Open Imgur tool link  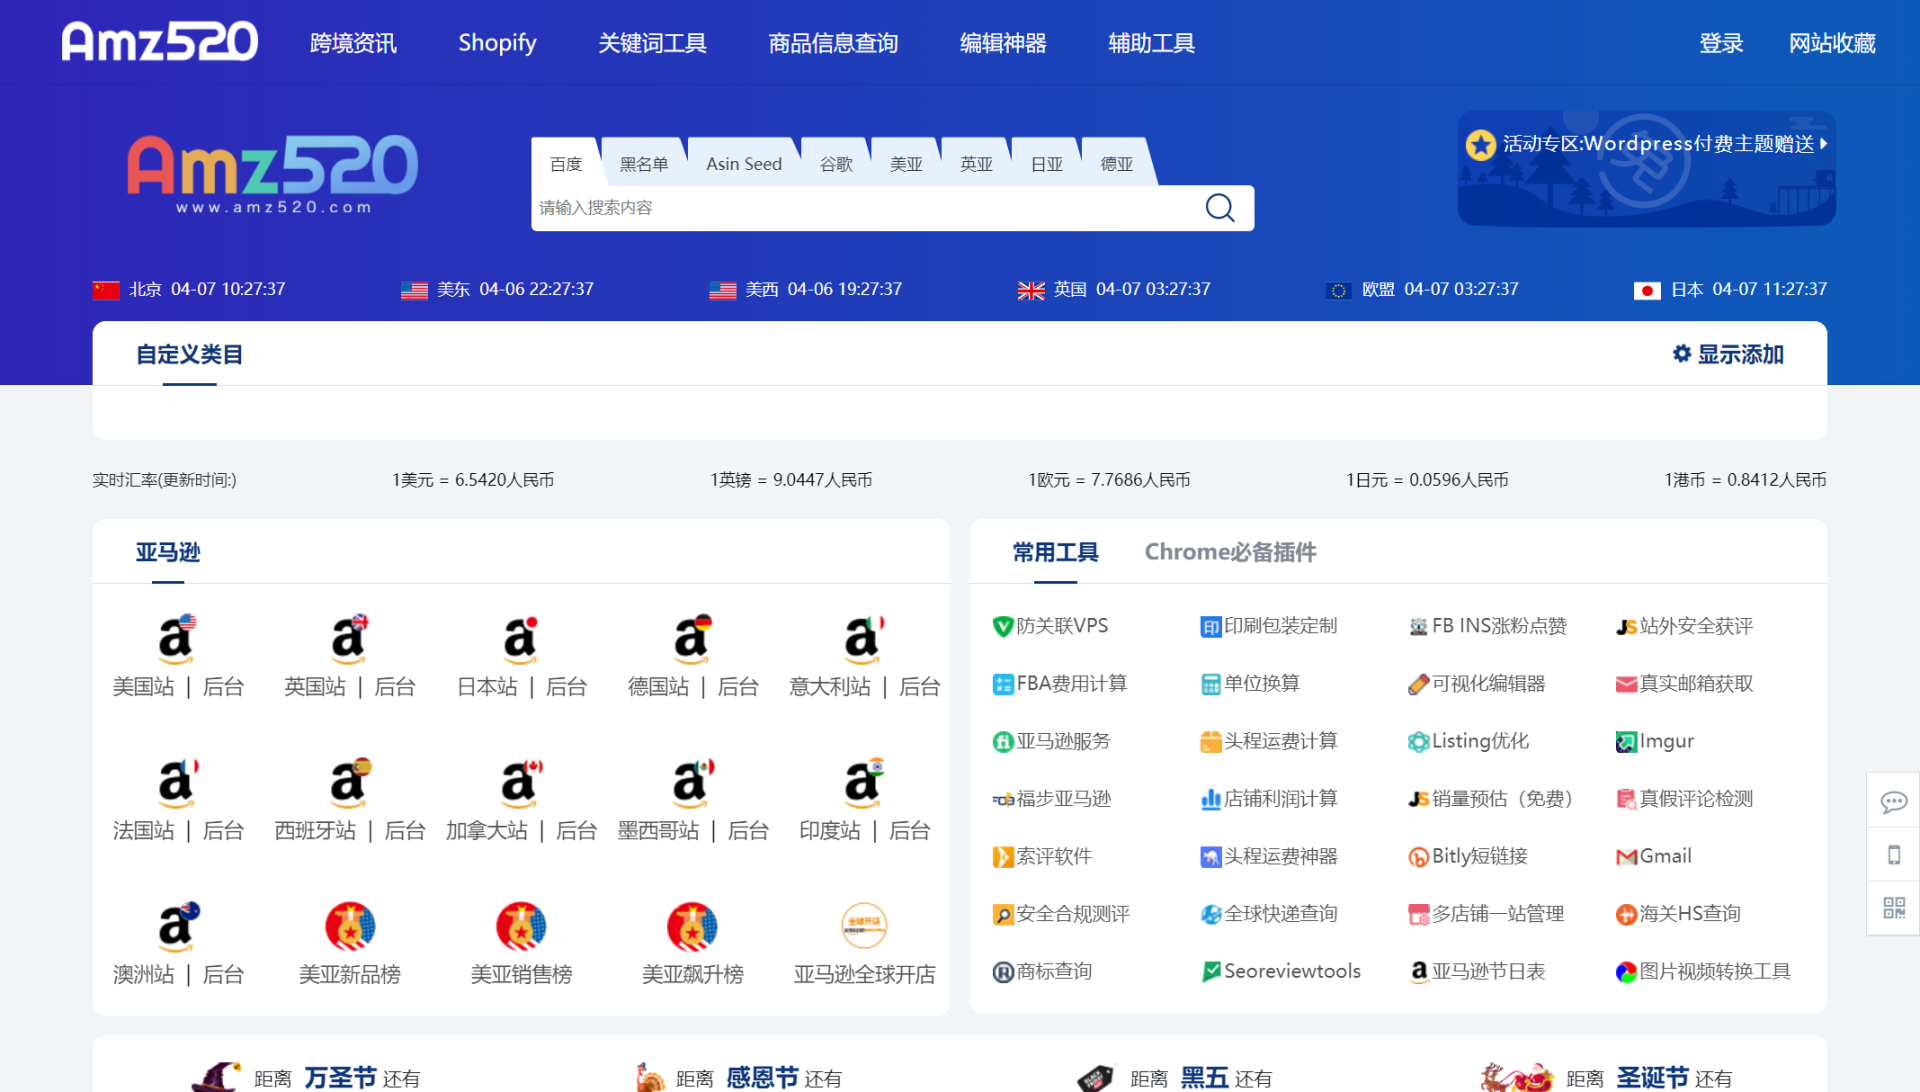pos(1655,741)
